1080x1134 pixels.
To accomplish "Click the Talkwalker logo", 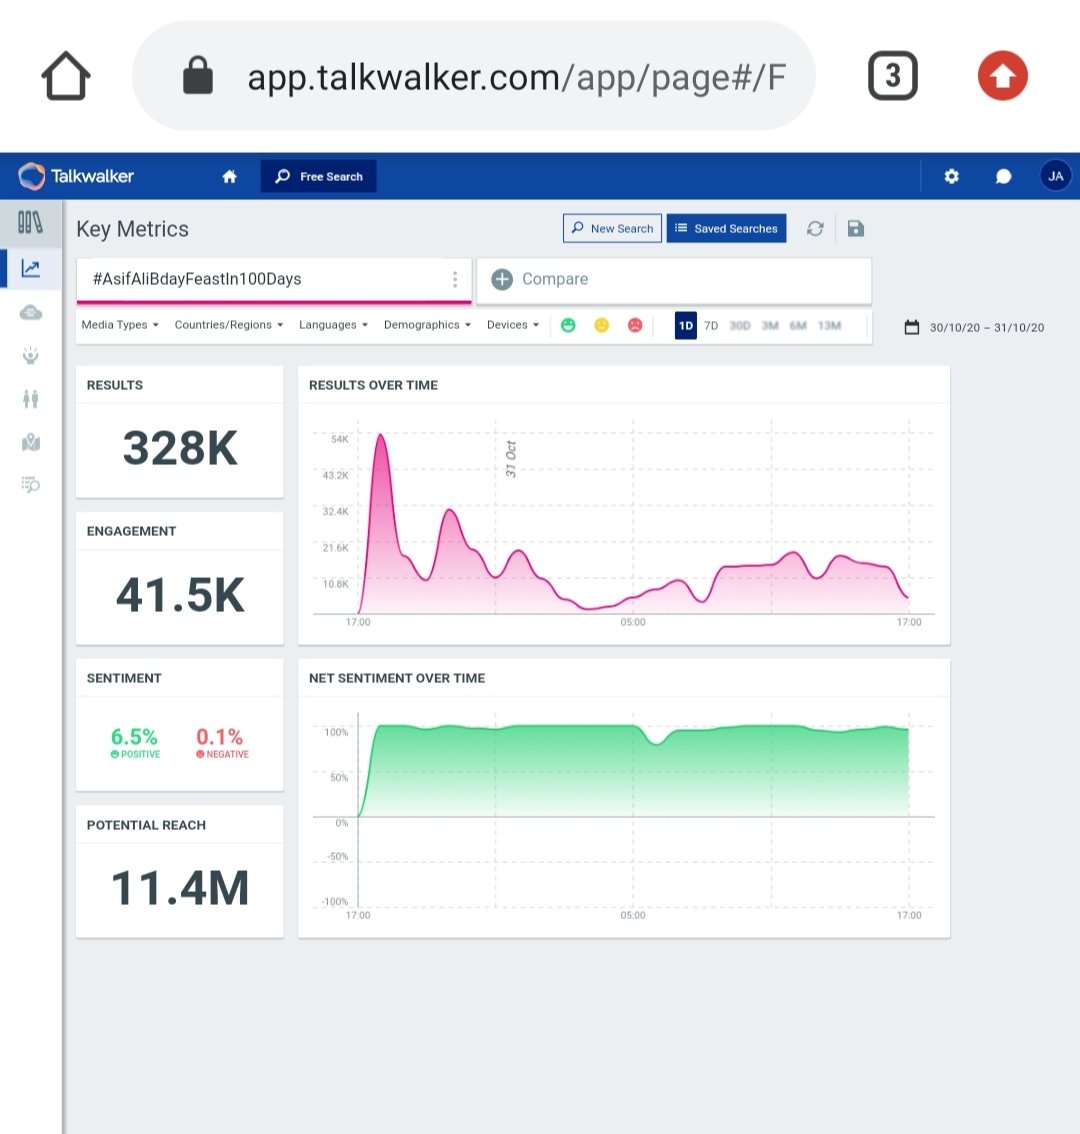I will coord(76,176).
